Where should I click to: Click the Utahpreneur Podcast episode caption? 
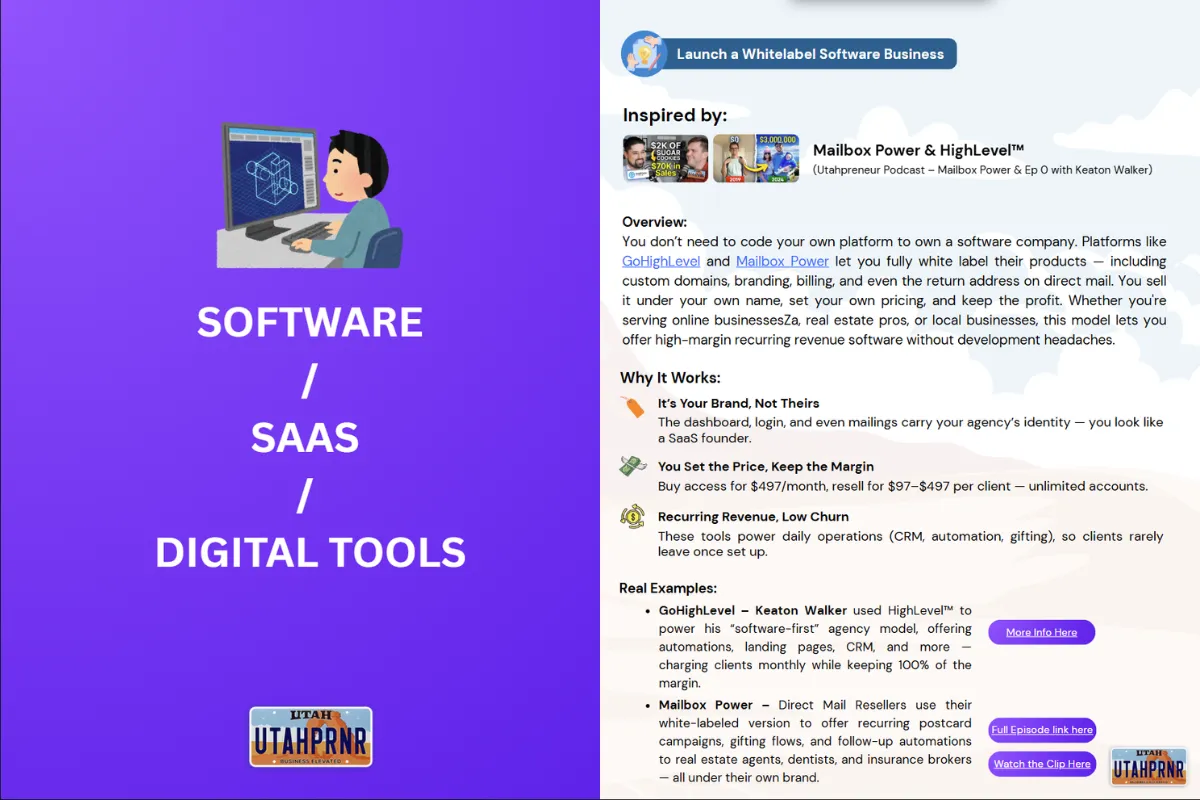point(982,170)
